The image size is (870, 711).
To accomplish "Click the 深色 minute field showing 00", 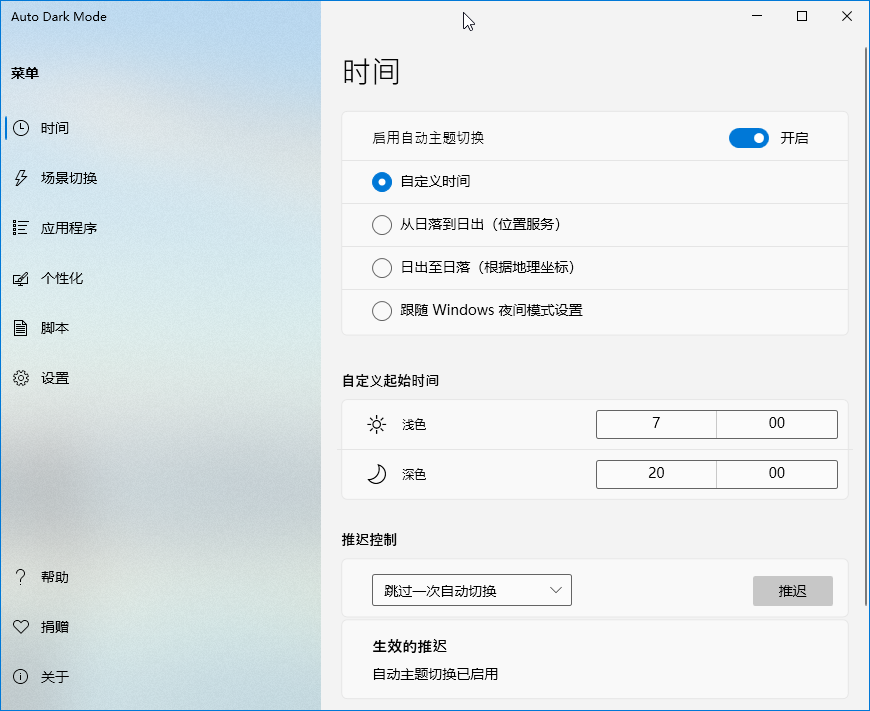I will tap(777, 474).
